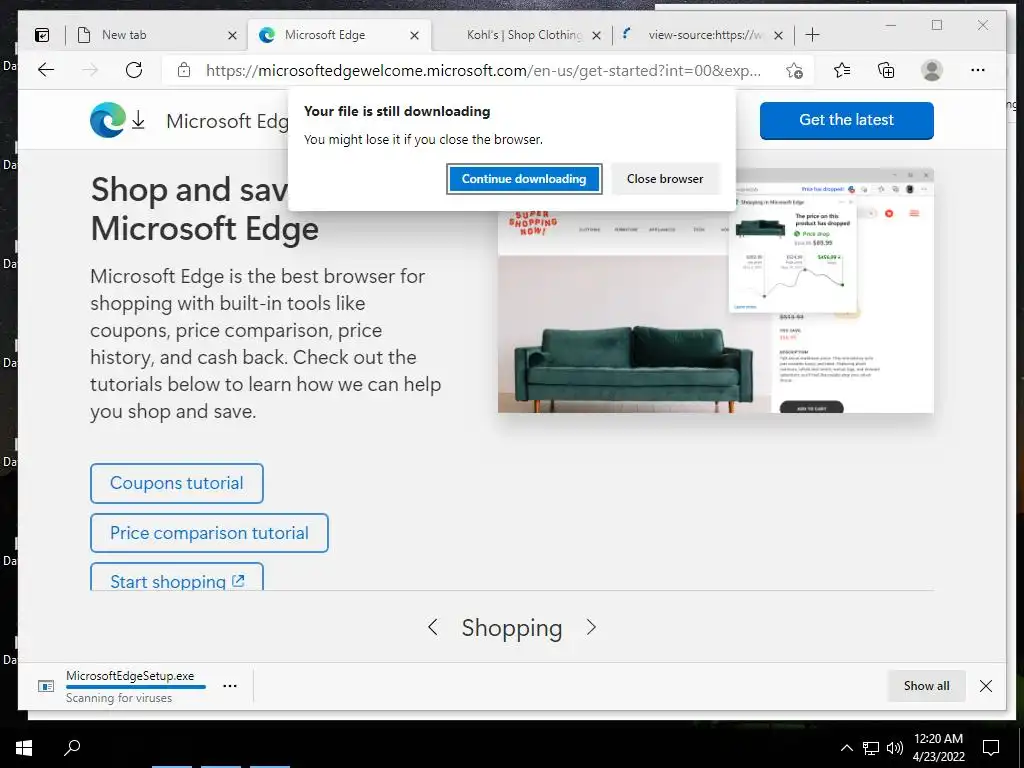Viewport: 1024px width, 768px height.
Task: Open the Favorites list icon
Action: [842, 70]
